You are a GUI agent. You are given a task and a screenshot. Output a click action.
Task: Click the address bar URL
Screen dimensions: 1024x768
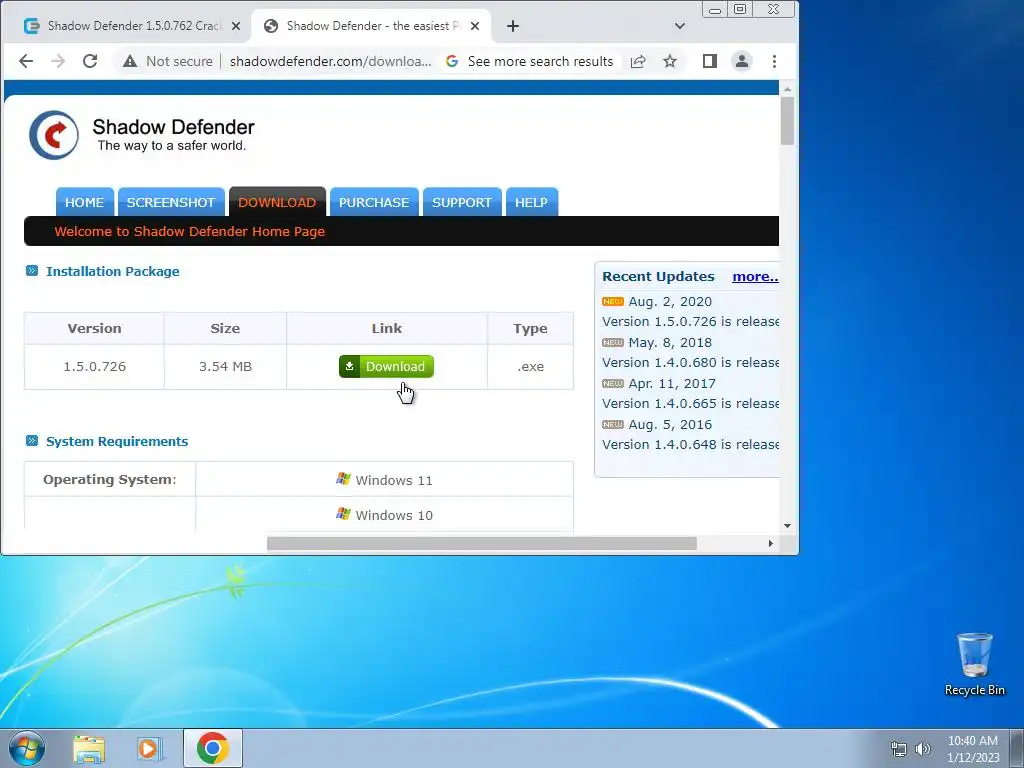tap(330, 61)
